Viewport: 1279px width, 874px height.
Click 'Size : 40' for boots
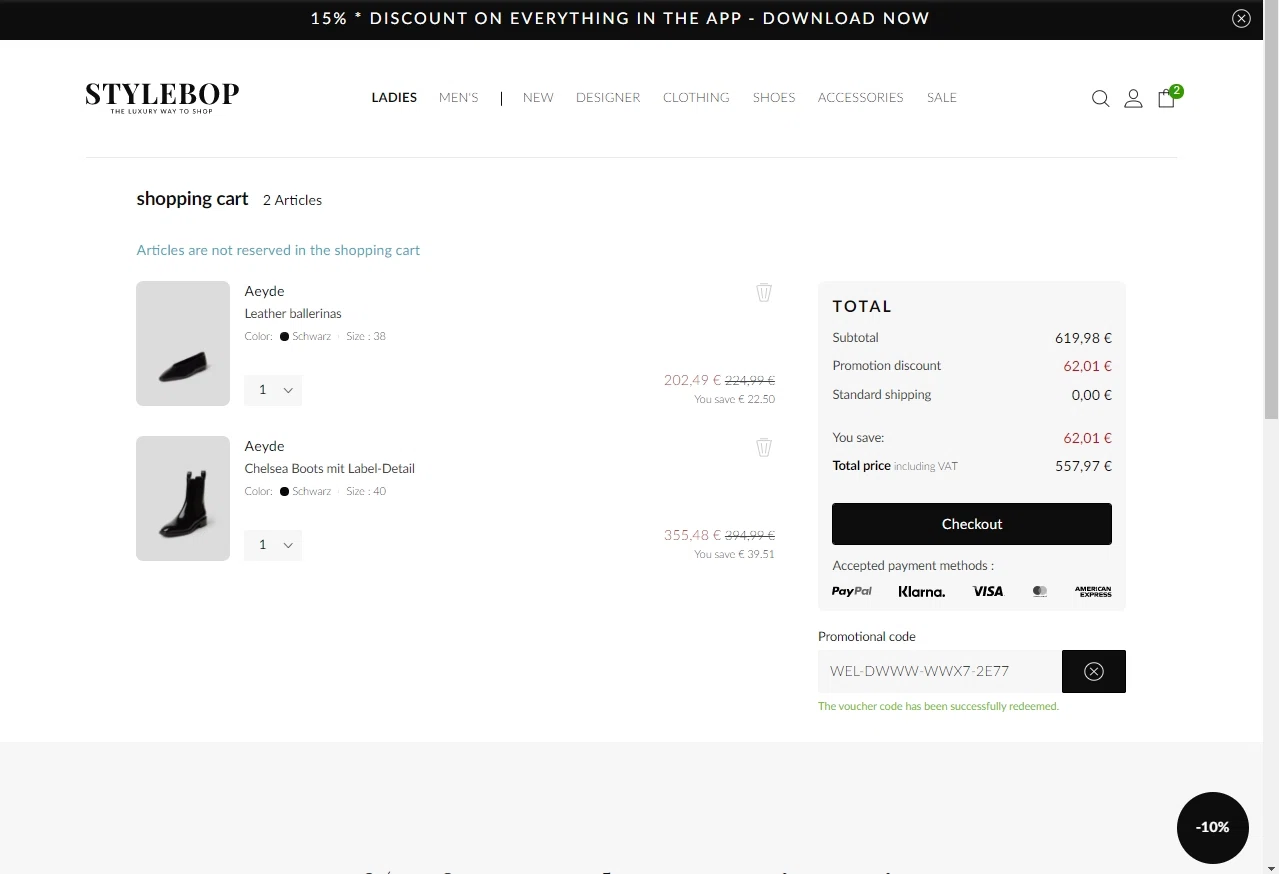click(366, 491)
